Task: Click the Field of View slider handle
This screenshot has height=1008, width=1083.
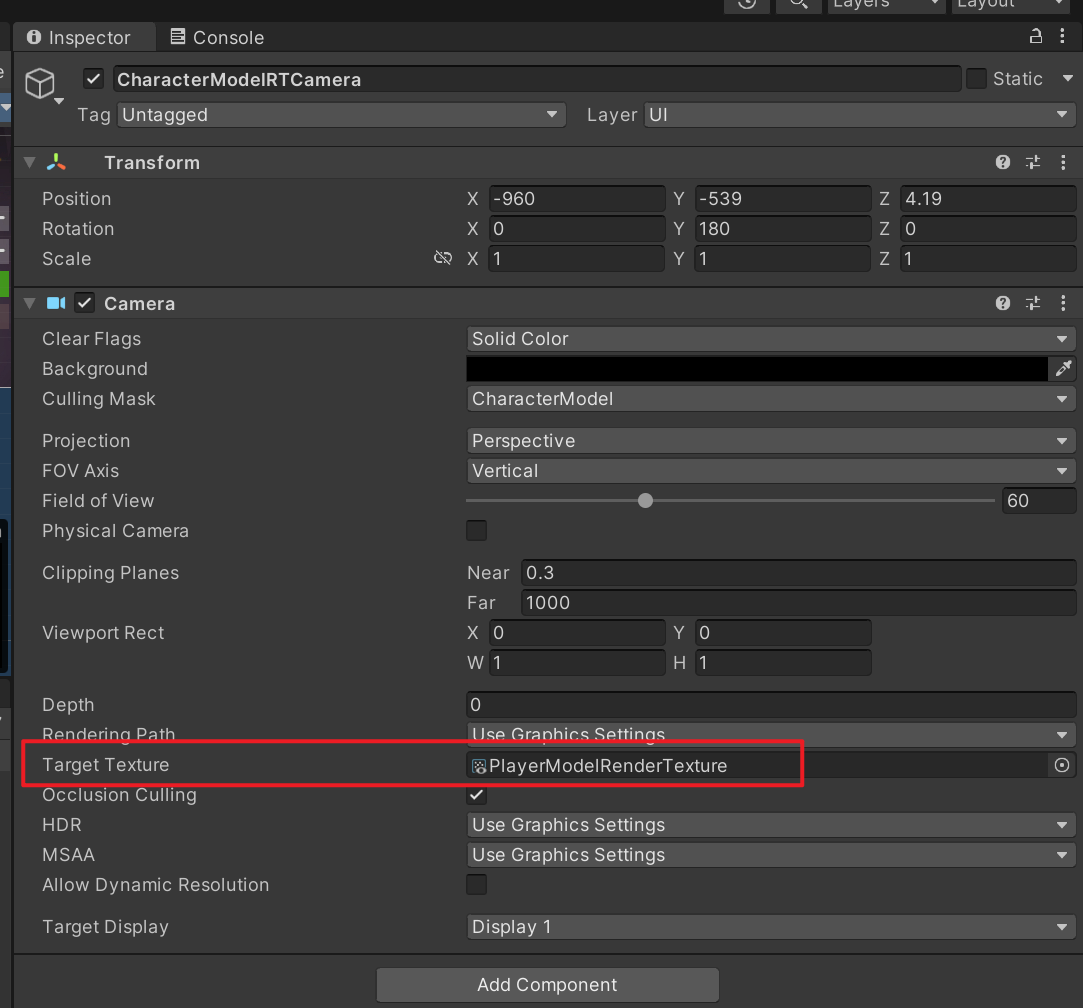Action: [646, 501]
